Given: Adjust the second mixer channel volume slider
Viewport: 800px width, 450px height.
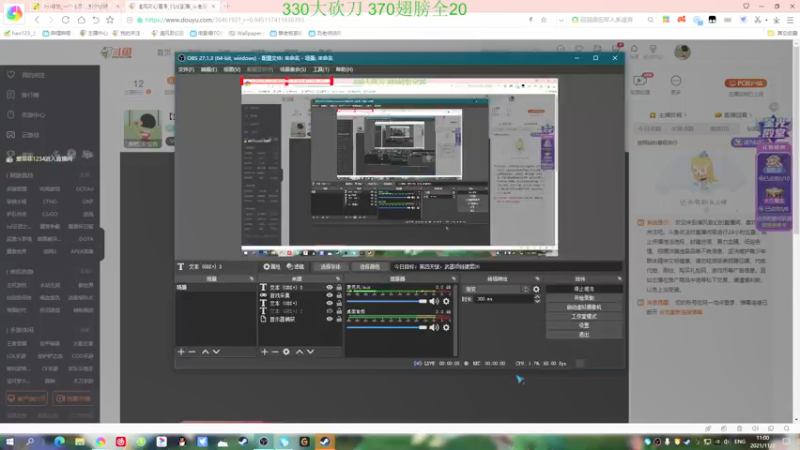Looking at the screenshot, I should point(386,327).
